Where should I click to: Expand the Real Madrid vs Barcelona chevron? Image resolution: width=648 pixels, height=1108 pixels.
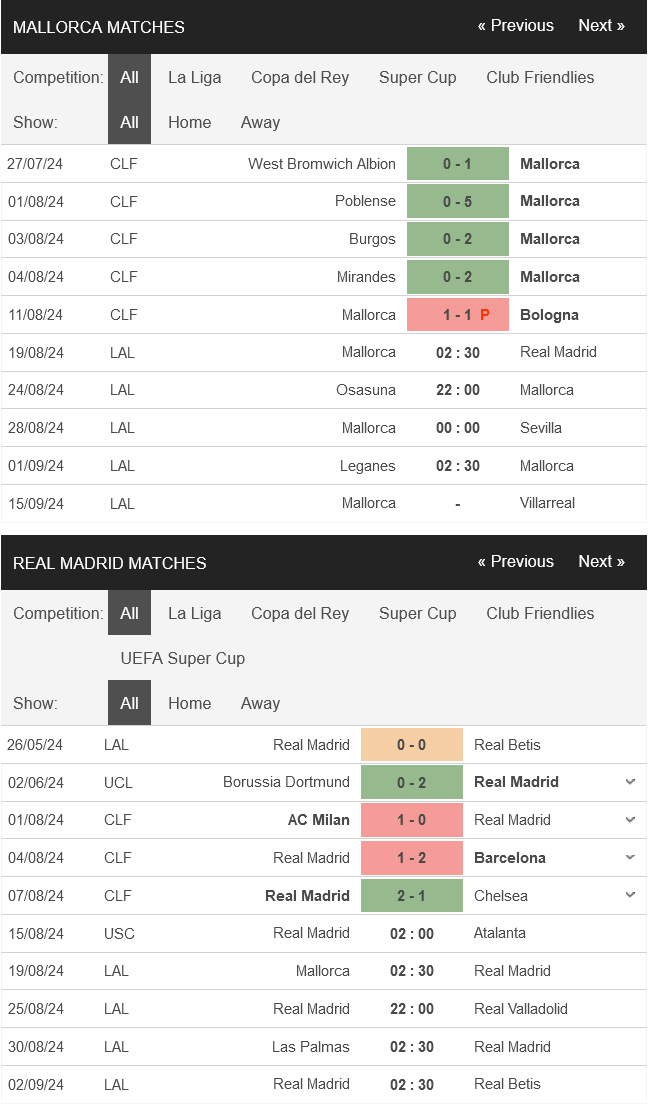pos(630,858)
